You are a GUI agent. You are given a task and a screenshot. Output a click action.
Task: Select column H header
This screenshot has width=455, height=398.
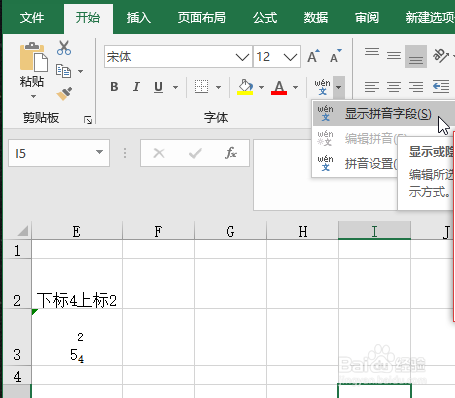[x=303, y=231]
